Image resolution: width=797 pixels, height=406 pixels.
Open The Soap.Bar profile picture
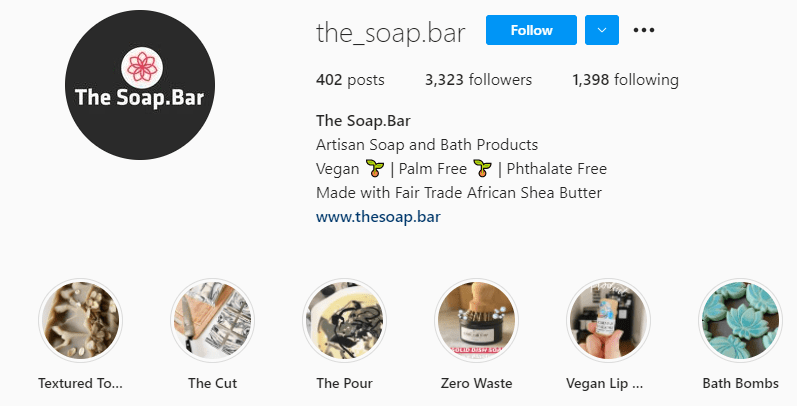coord(140,85)
